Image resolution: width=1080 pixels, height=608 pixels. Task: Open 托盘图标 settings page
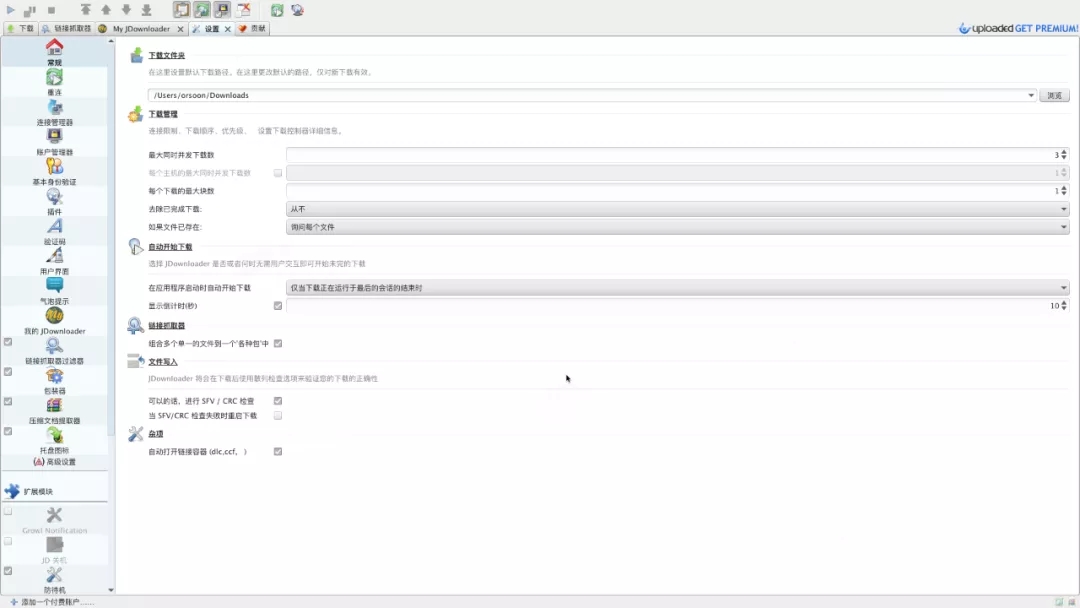(x=54, y=440)
